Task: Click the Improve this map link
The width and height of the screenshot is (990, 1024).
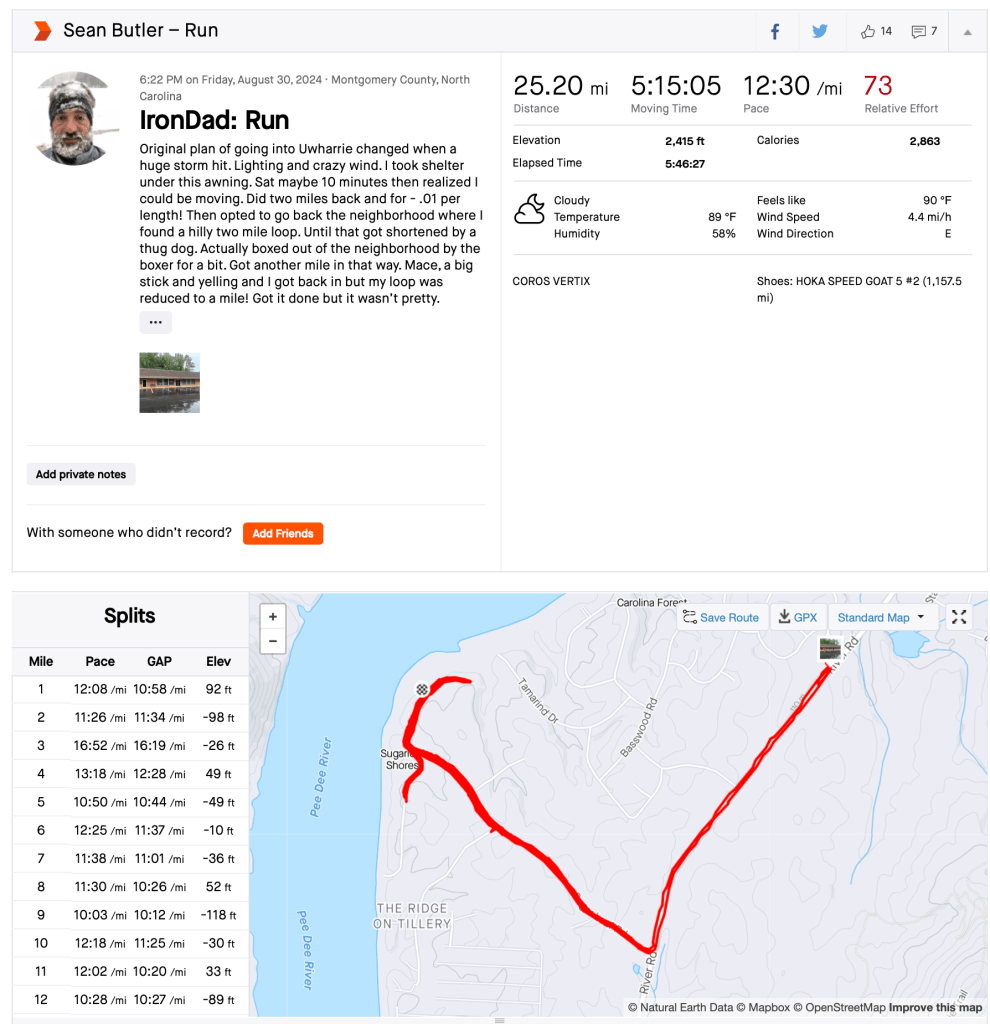Action: [935, 1007]
